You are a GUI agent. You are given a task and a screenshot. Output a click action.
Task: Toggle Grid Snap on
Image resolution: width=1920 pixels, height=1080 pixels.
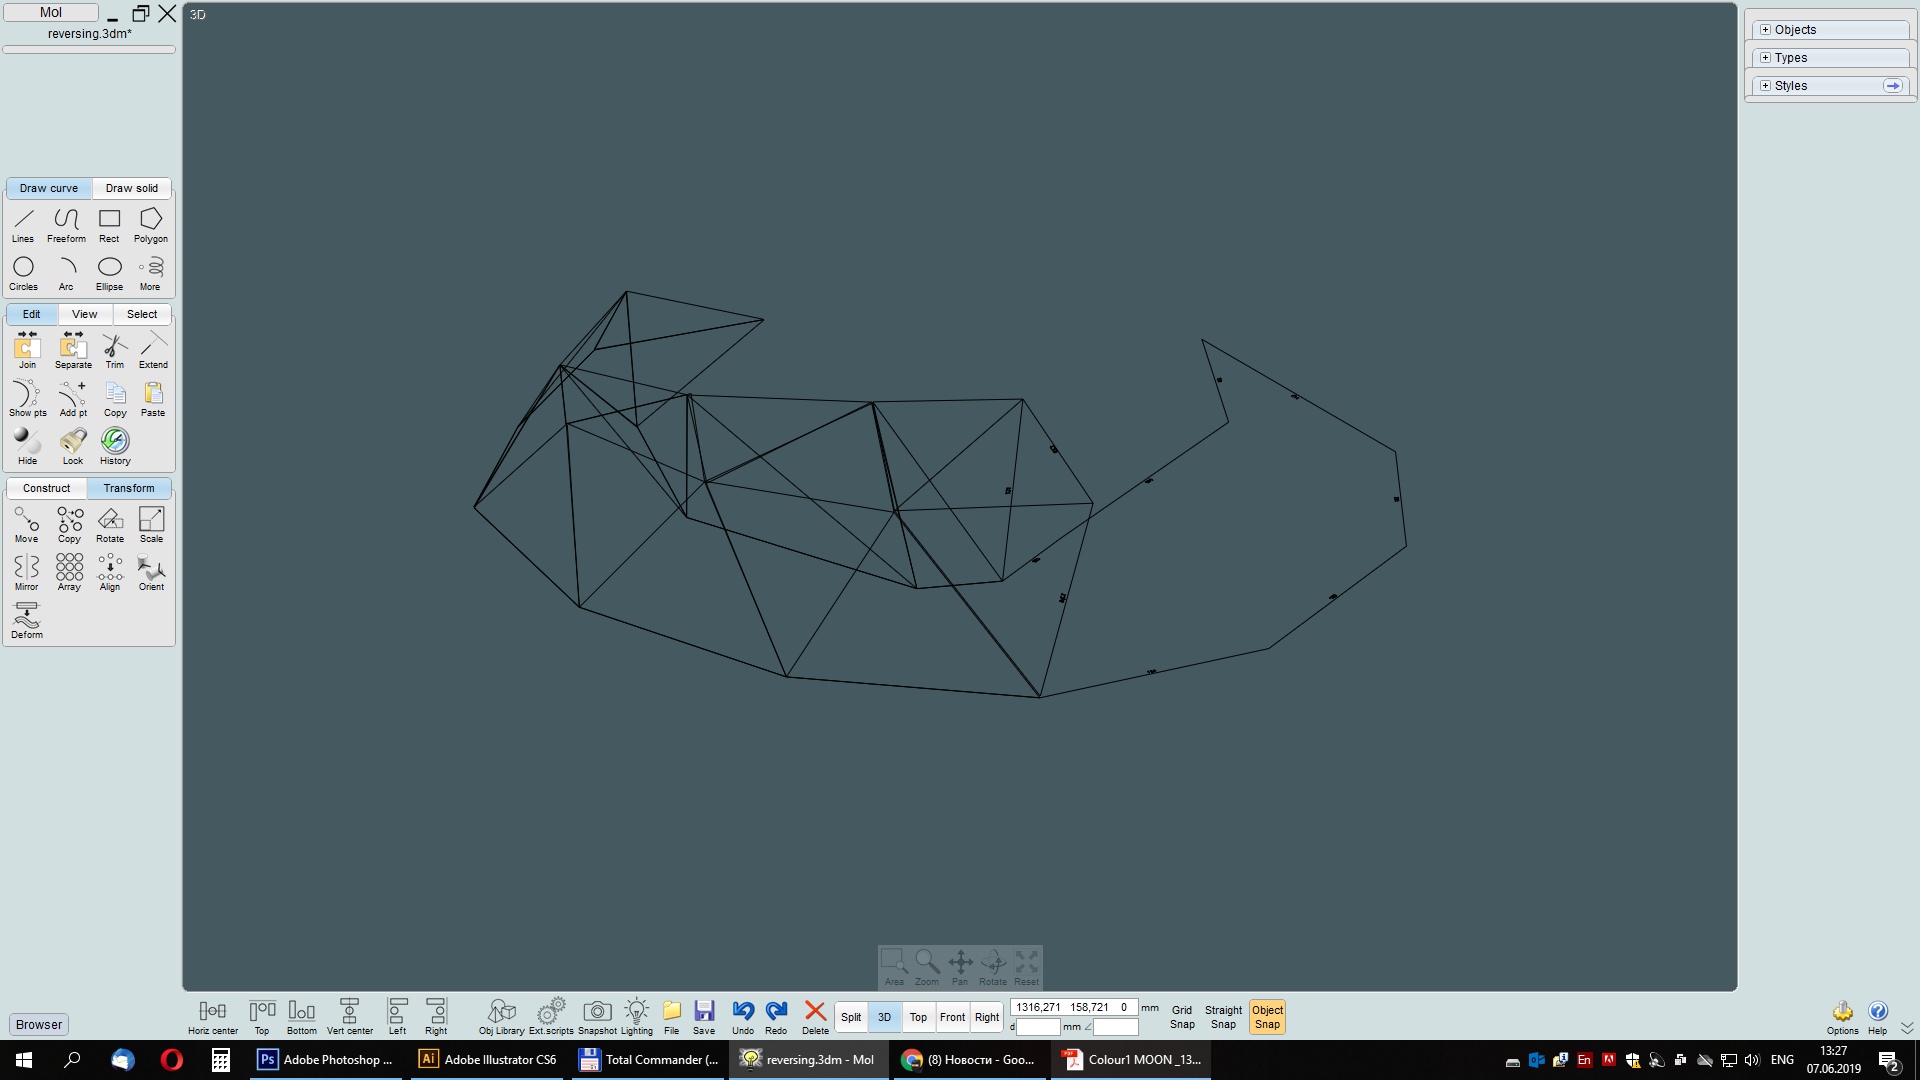tap(1182, 1017)
